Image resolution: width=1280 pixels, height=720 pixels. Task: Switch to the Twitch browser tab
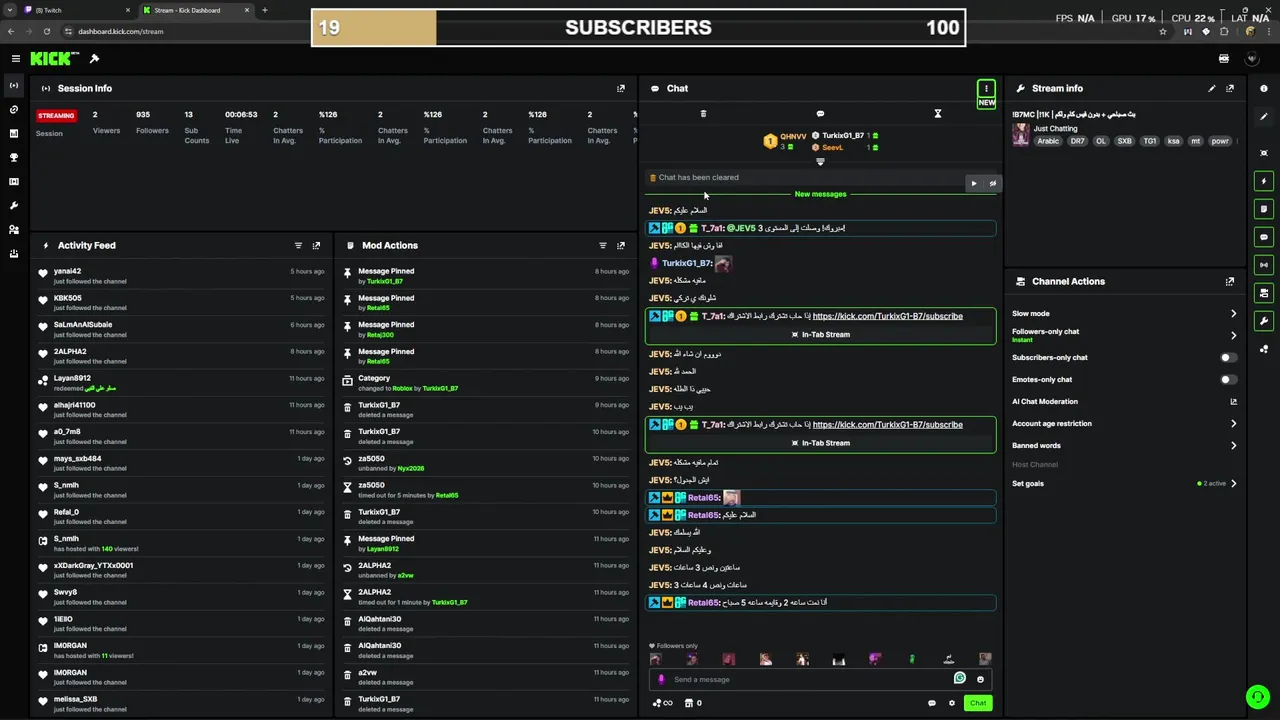pyautogui.click(x=78, y=10)
